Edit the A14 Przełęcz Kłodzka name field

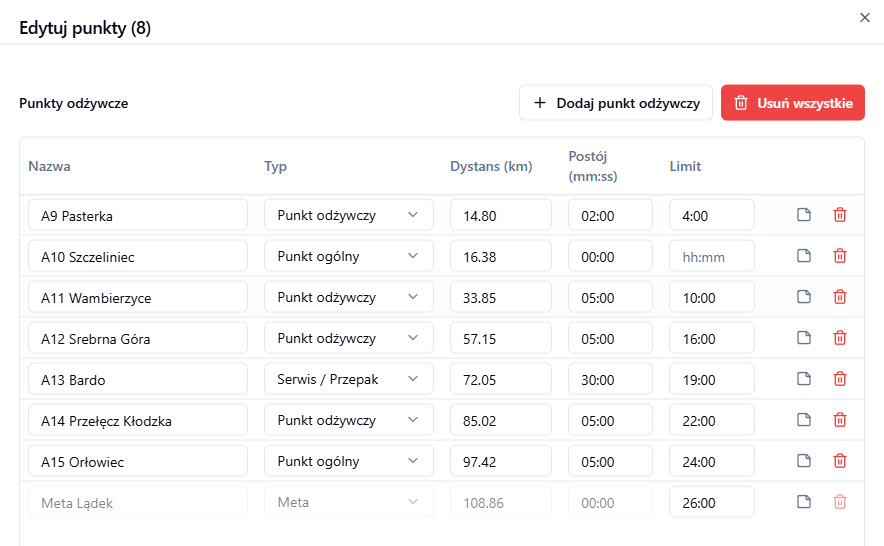coord(138,420)
